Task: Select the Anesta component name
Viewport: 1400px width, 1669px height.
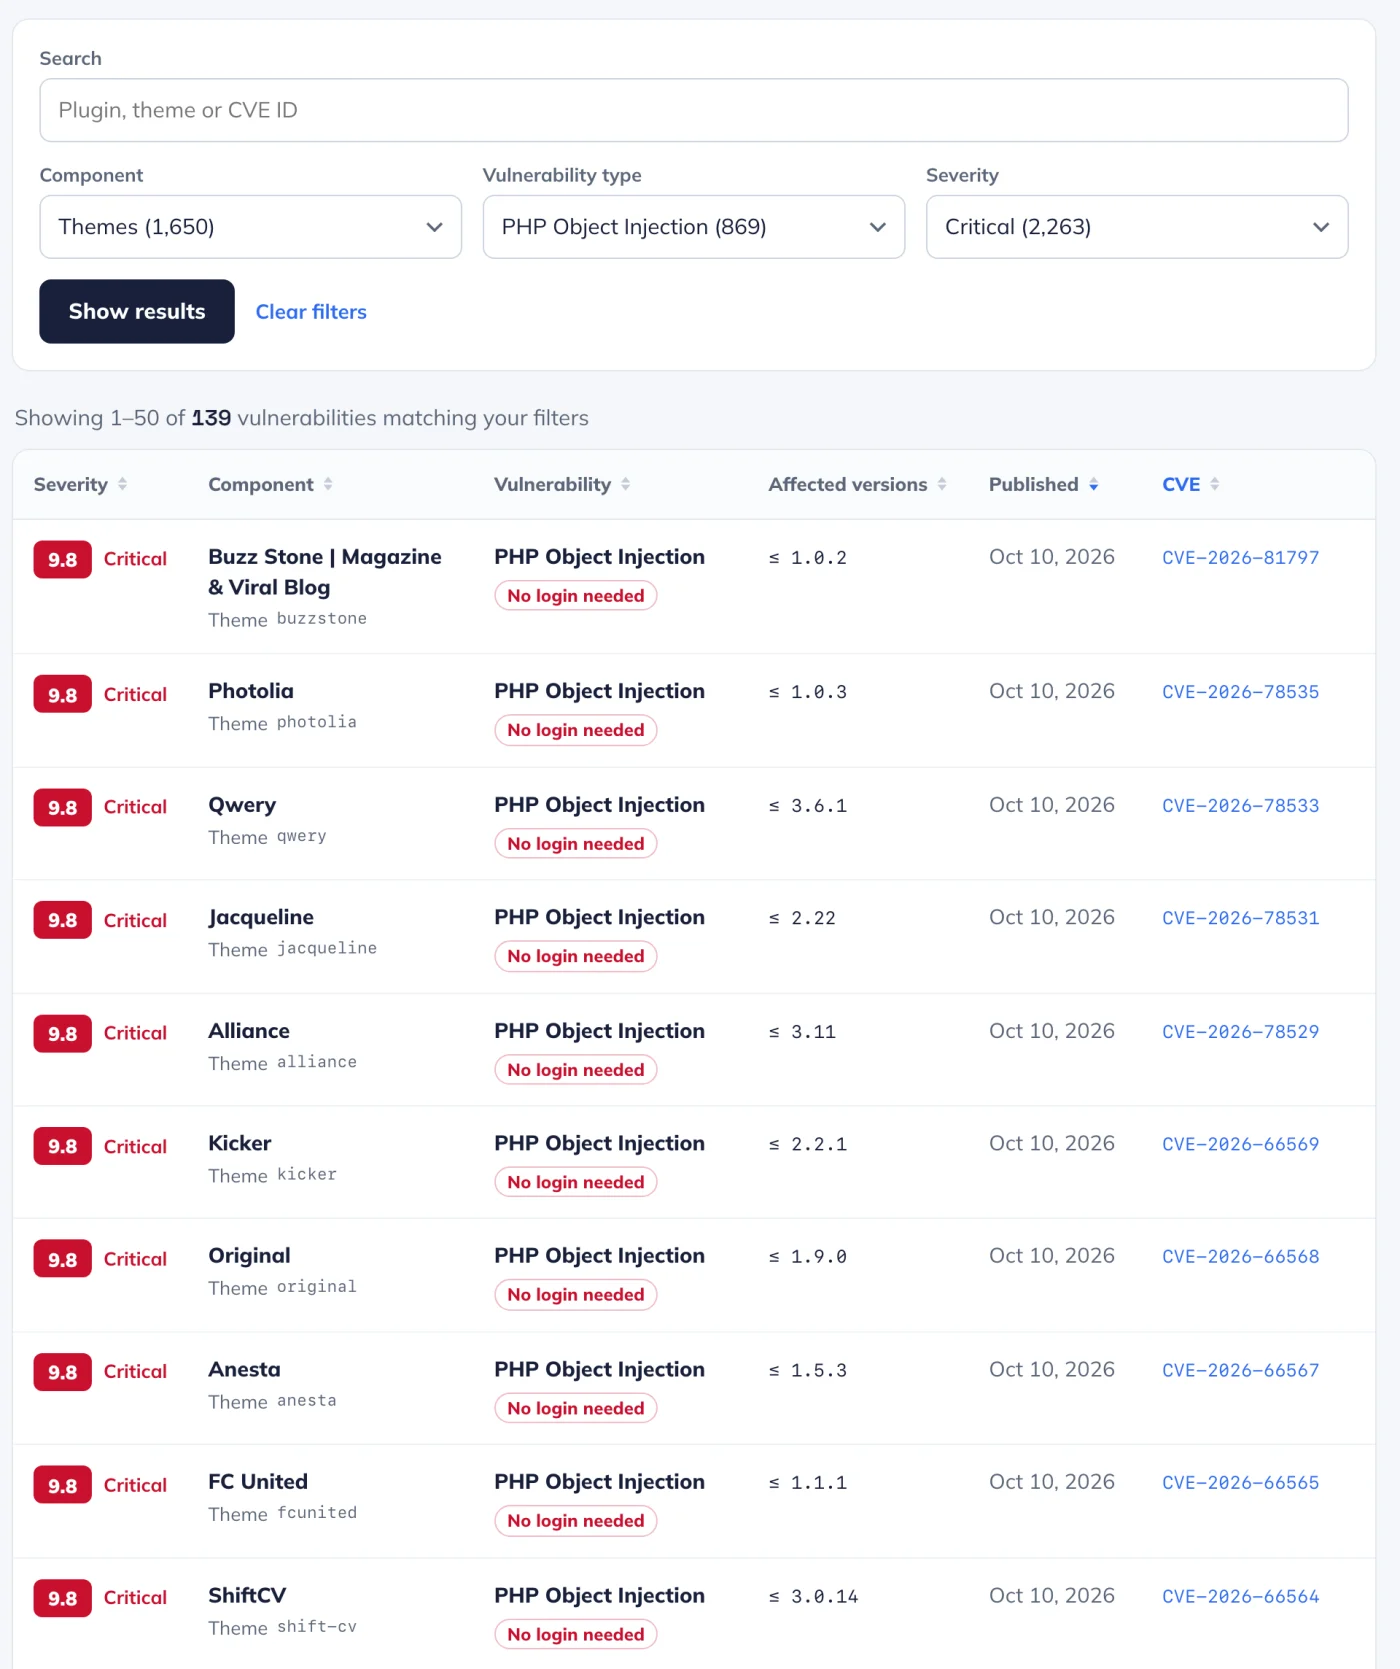Action: point(244,1370)
